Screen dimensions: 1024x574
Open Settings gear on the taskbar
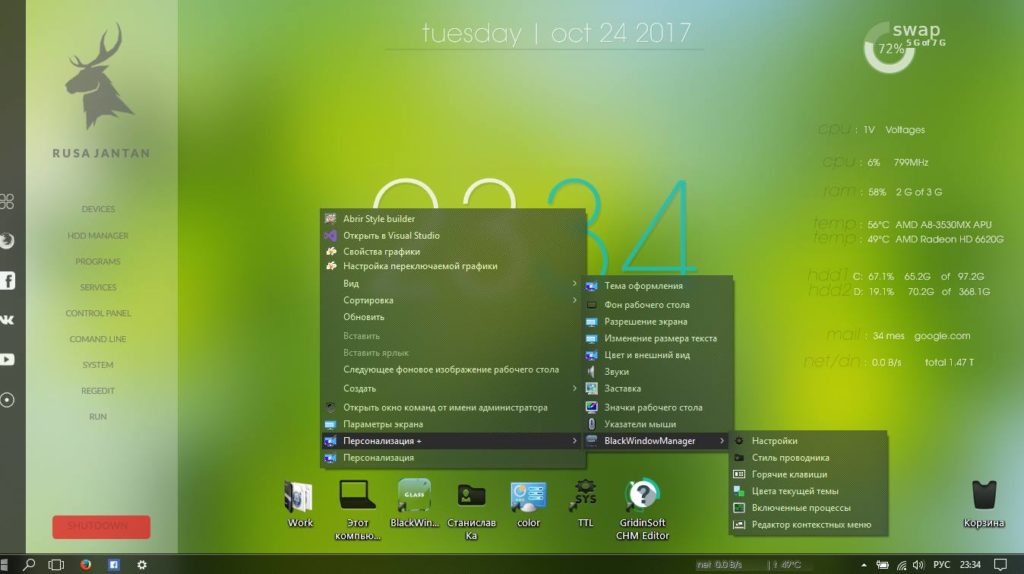point(142,564)
